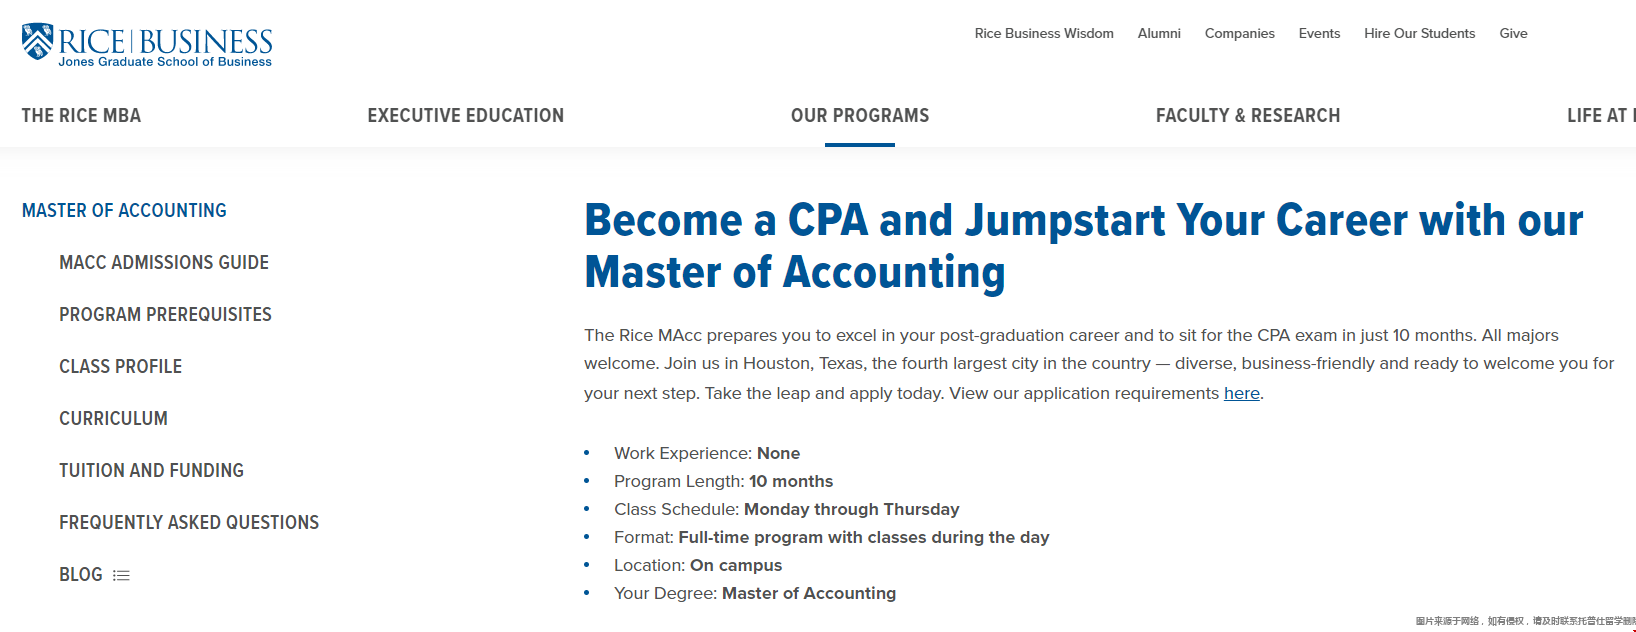The image size is (1636, 632).
Task: Open Tuition and Funding sidebar item
Action: [x=151, y=471]
